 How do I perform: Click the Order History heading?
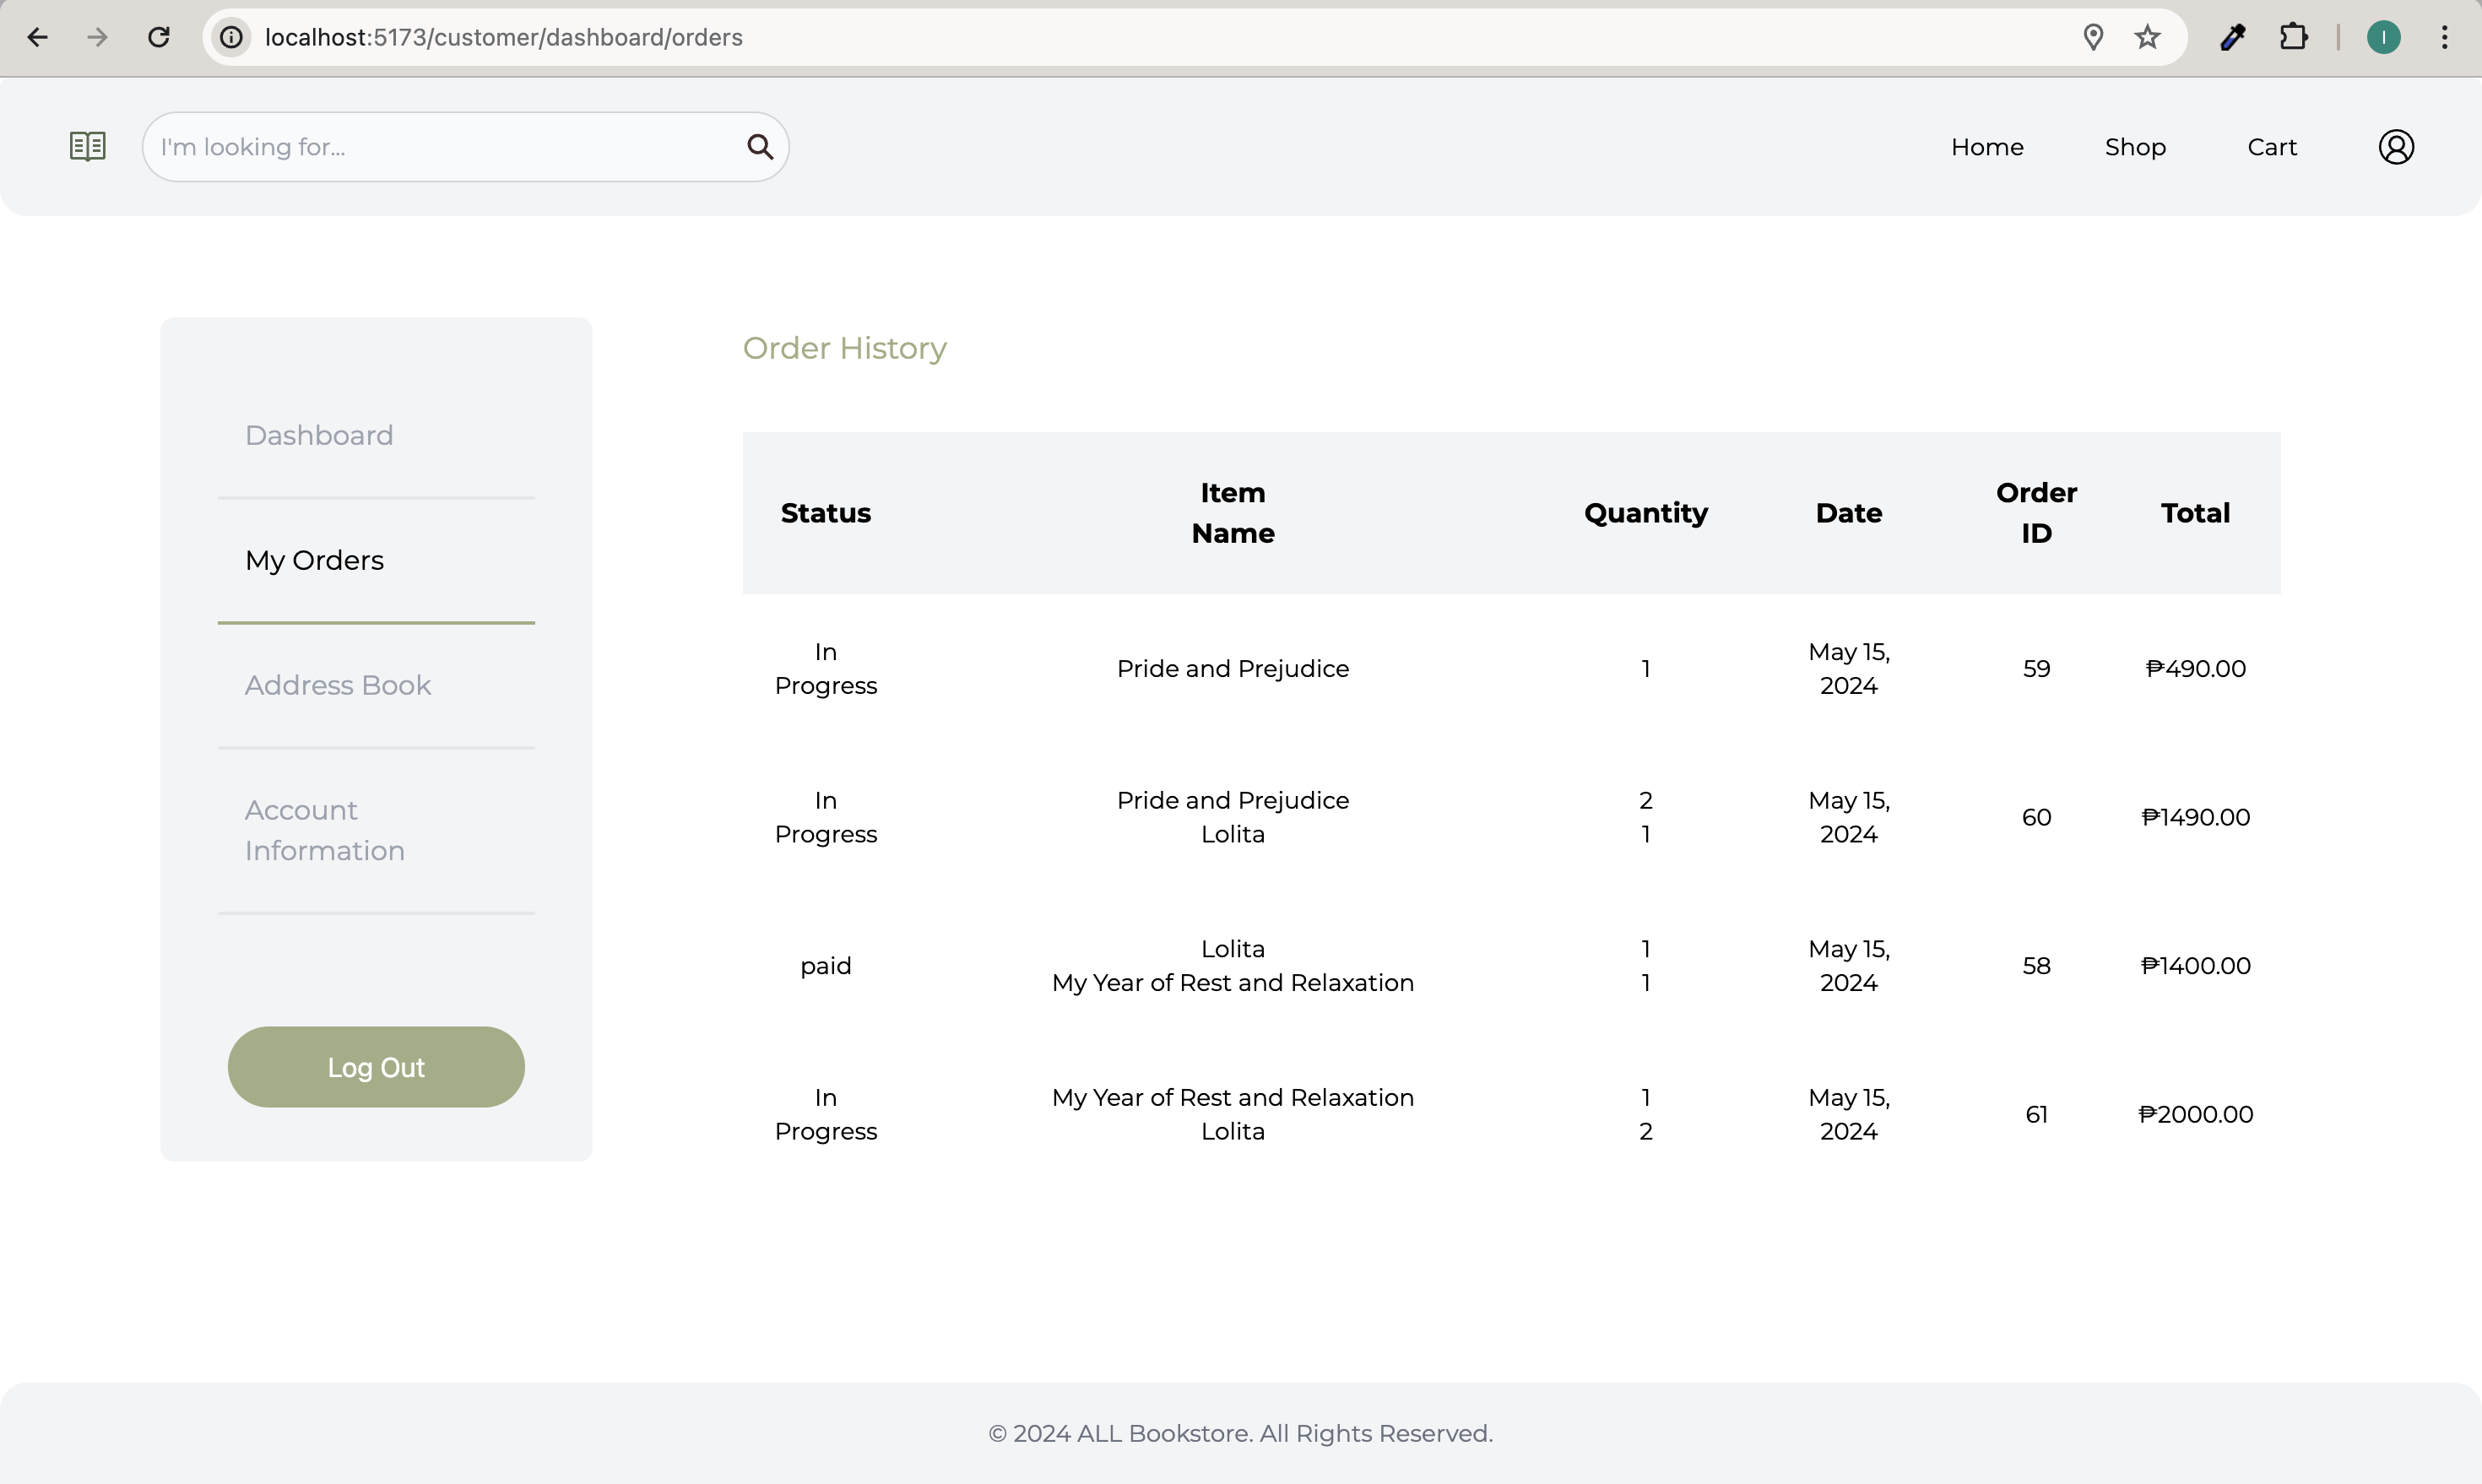pos(845,348)
